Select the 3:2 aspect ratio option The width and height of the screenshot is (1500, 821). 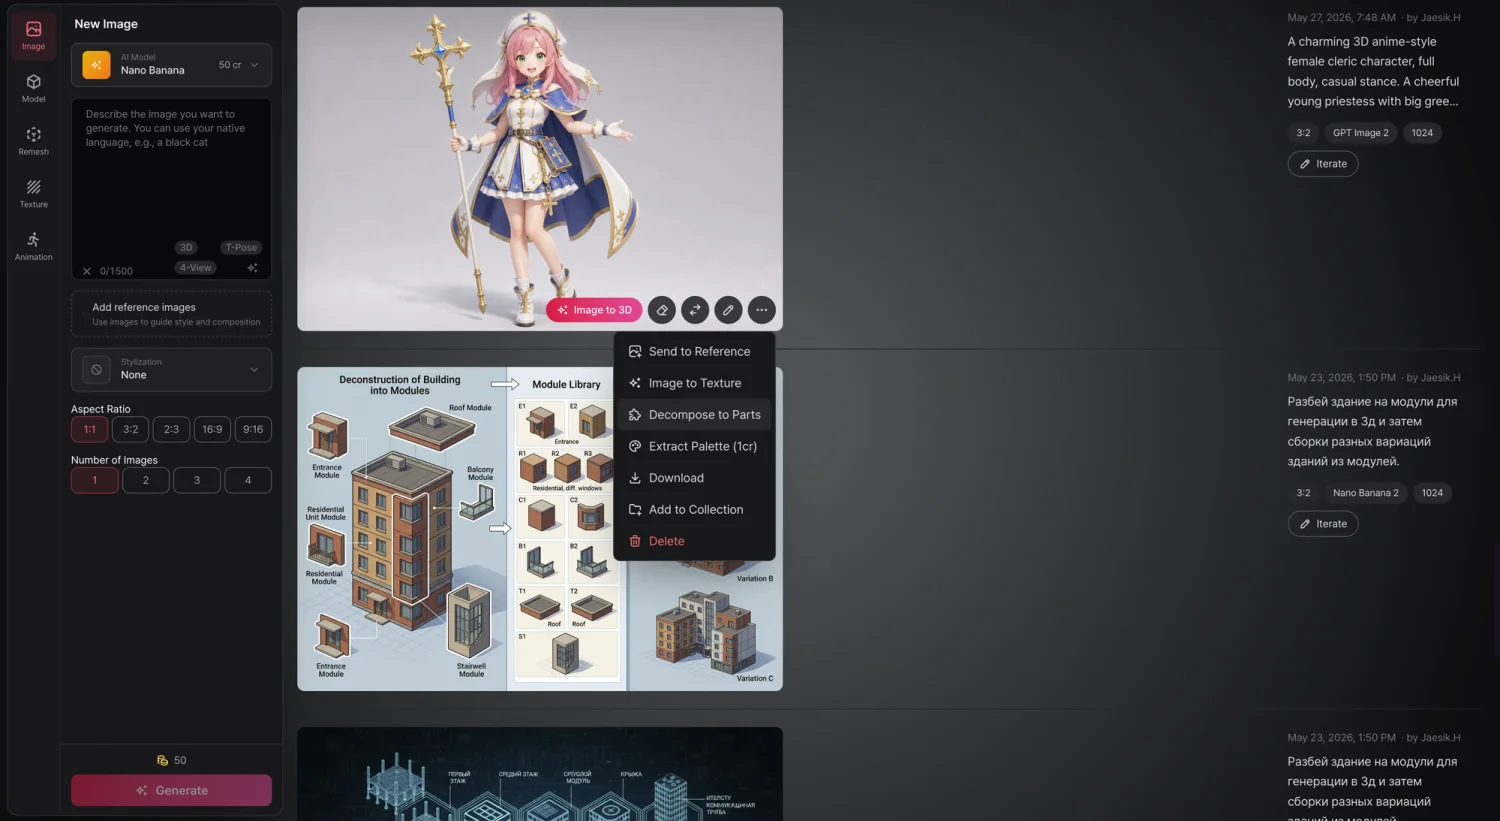131,429
